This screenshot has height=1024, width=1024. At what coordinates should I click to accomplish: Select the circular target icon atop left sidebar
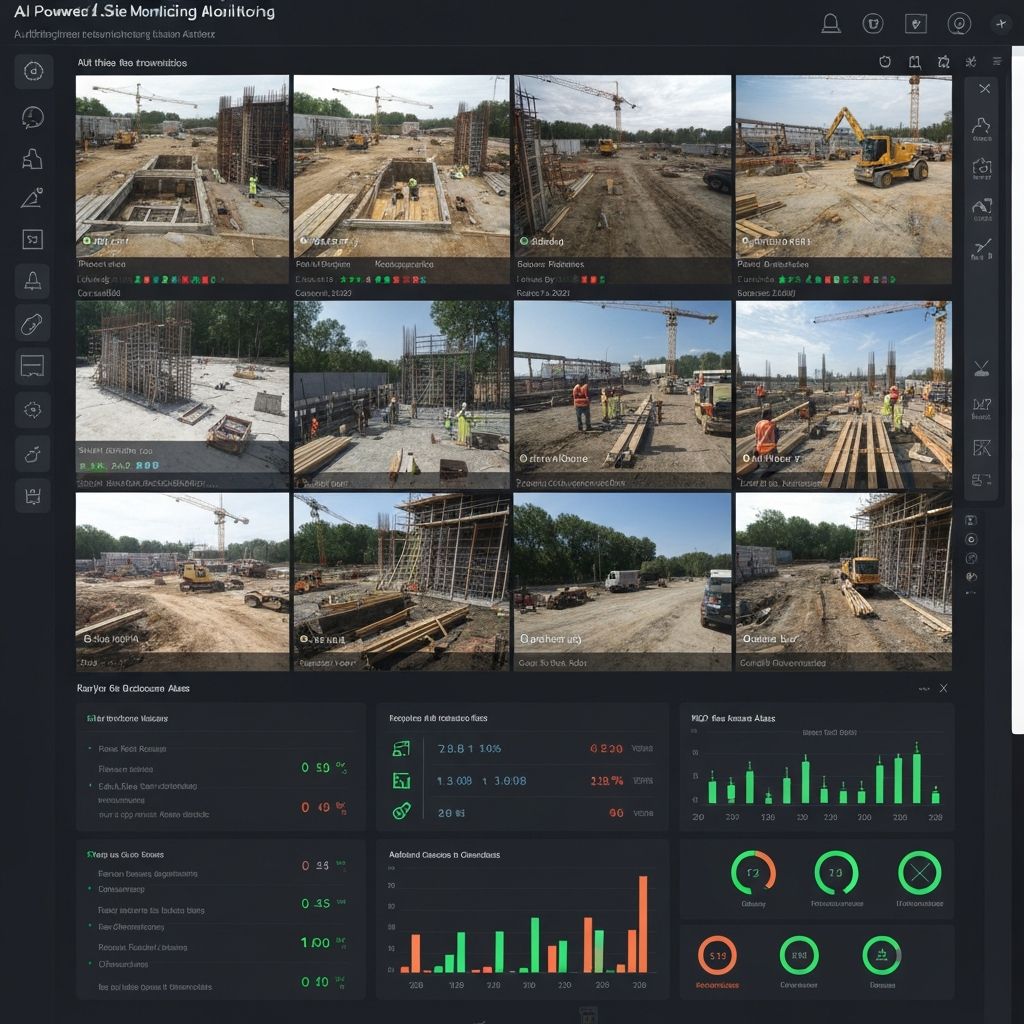tap(32, 71)
